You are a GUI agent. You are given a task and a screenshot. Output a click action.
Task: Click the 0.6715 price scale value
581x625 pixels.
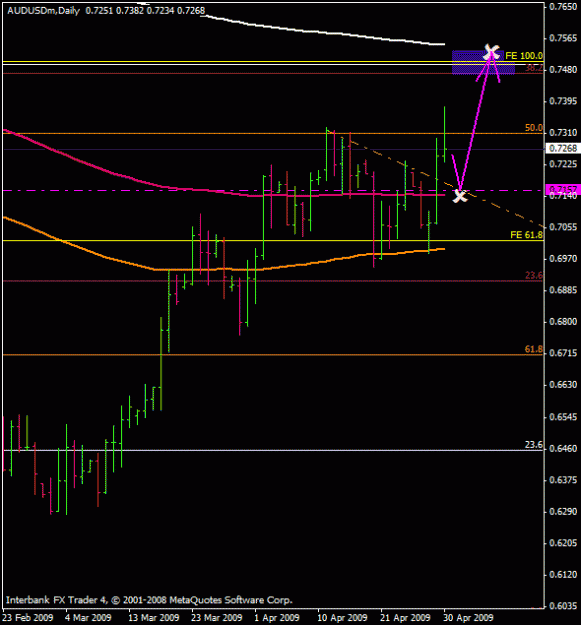click(x=563, y=353)
